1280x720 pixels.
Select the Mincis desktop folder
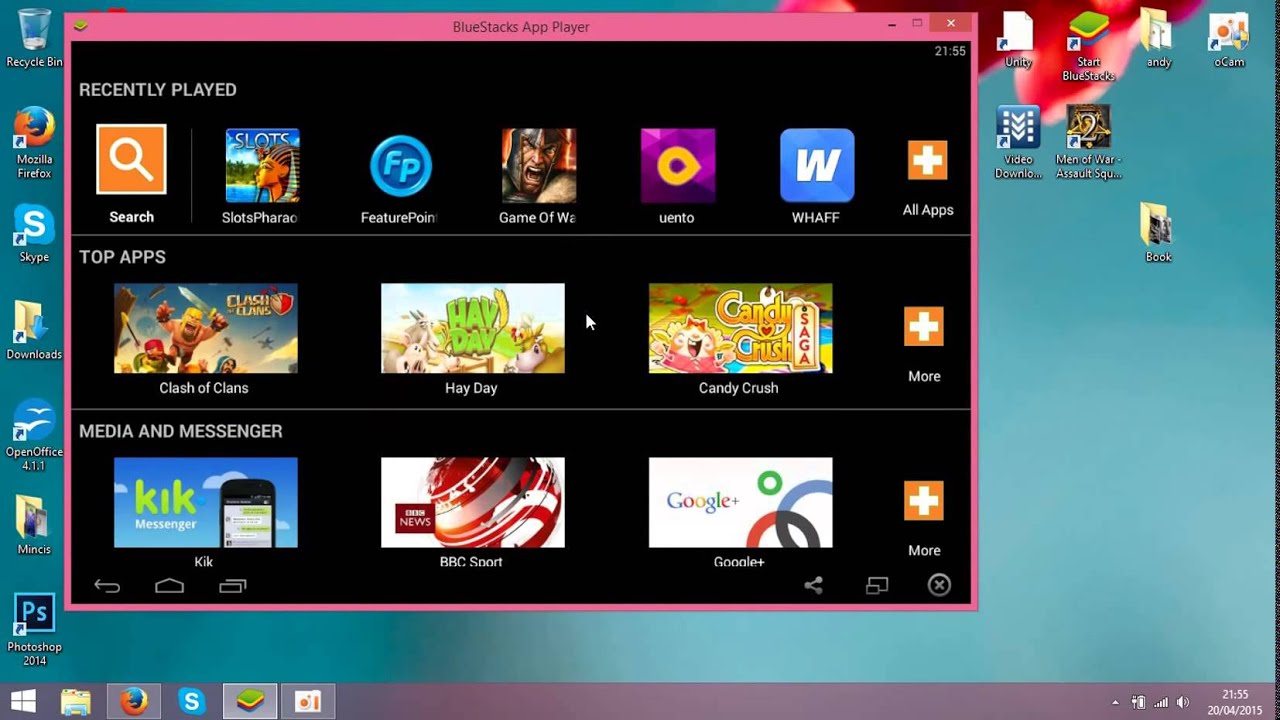[34, 525]
